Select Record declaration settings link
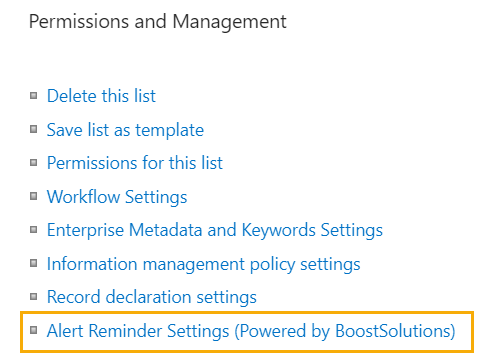492x362 pixels. tap(152, 297)
